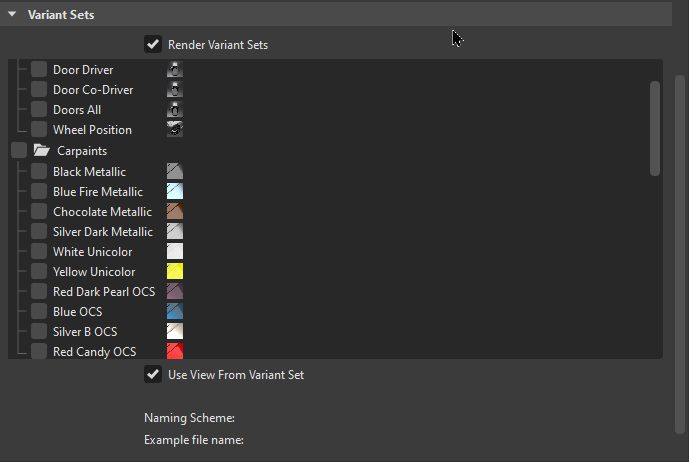Image resolution: width=689 pixels, height=462 pixels.
Task: Disable the Render Variant Sets checkbox
Action: click(x=153, y=44)
